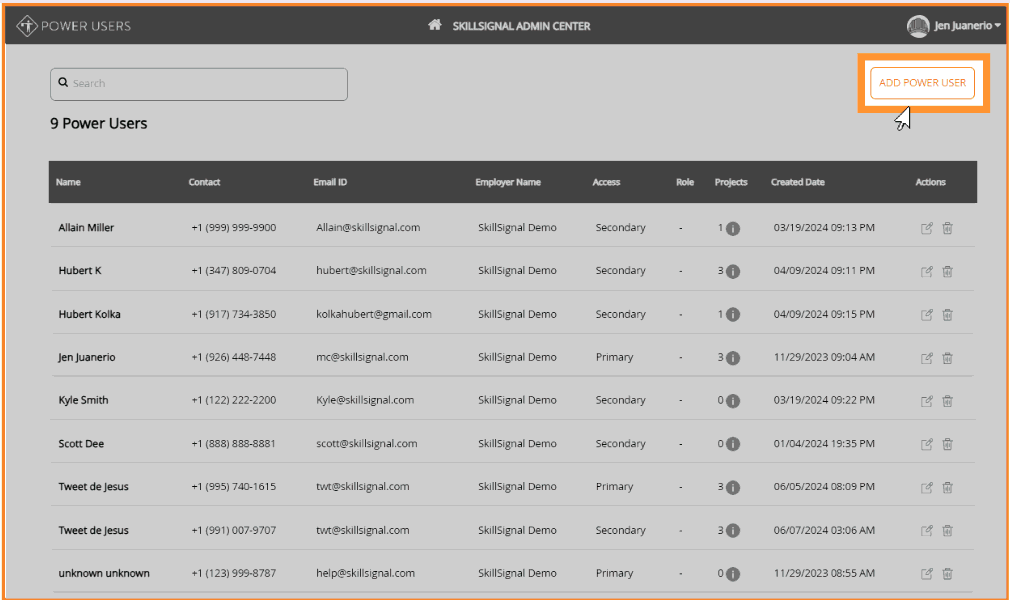Show project info for Scott Dee

coord(732,444)
